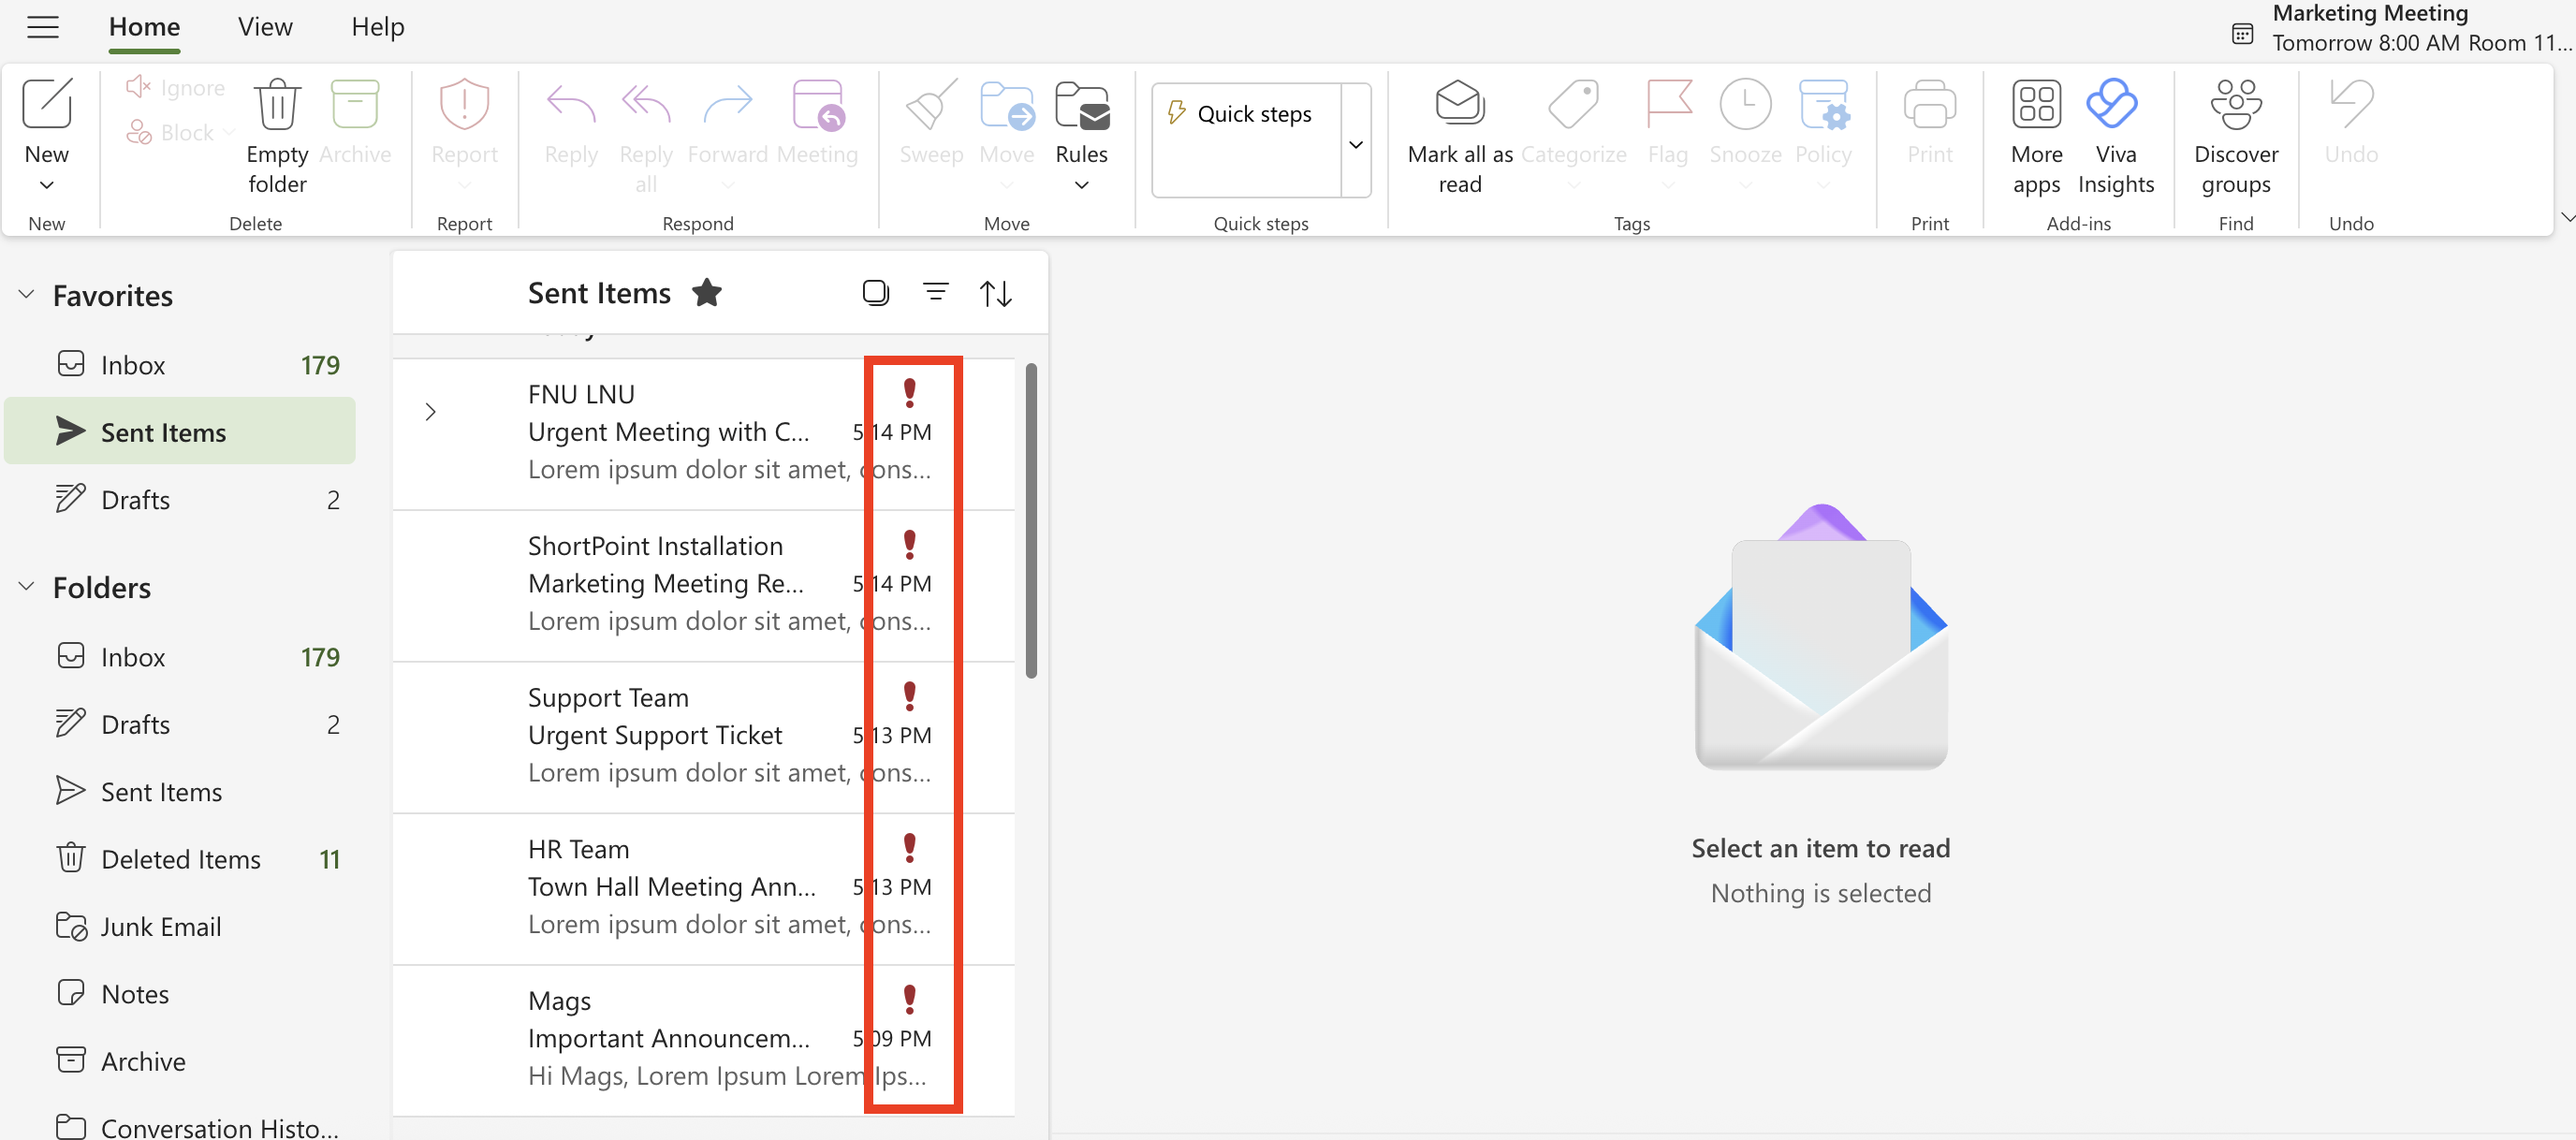Screen dimensions: 2576x1140
Task: Click the filter icon in Sent Items header
Action: 935,292
